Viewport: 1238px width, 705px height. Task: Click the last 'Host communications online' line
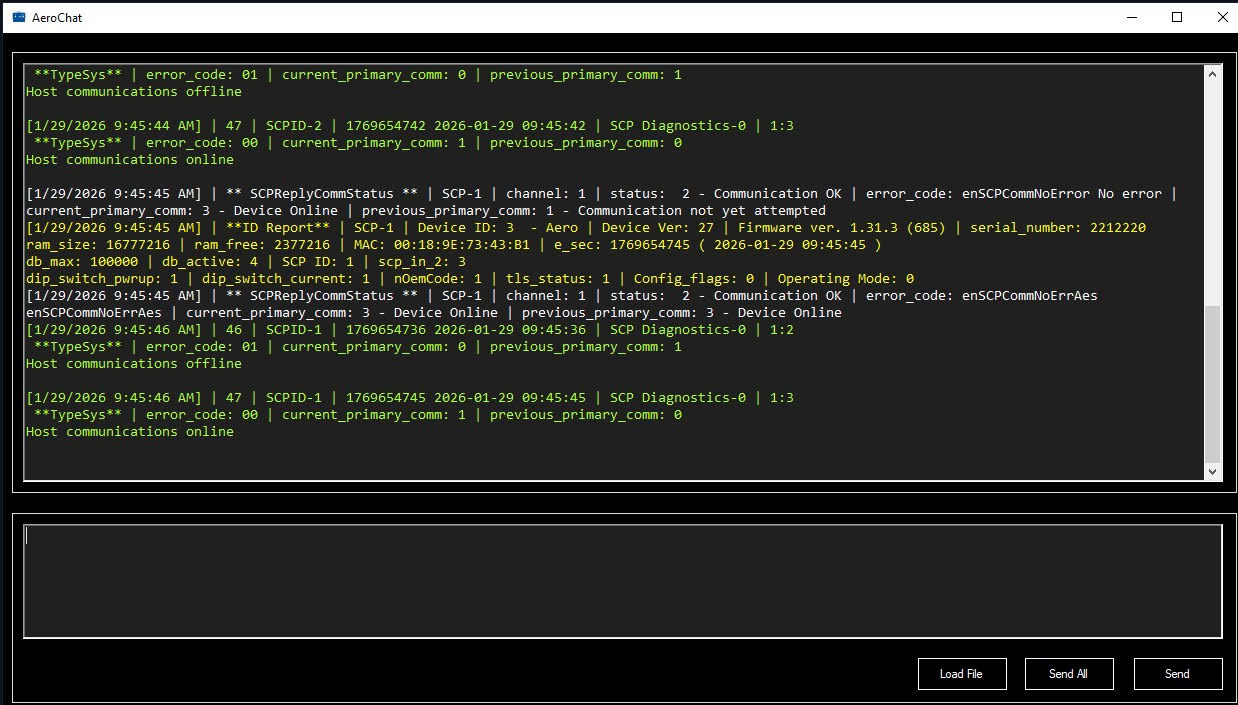(x=130, y=432)
